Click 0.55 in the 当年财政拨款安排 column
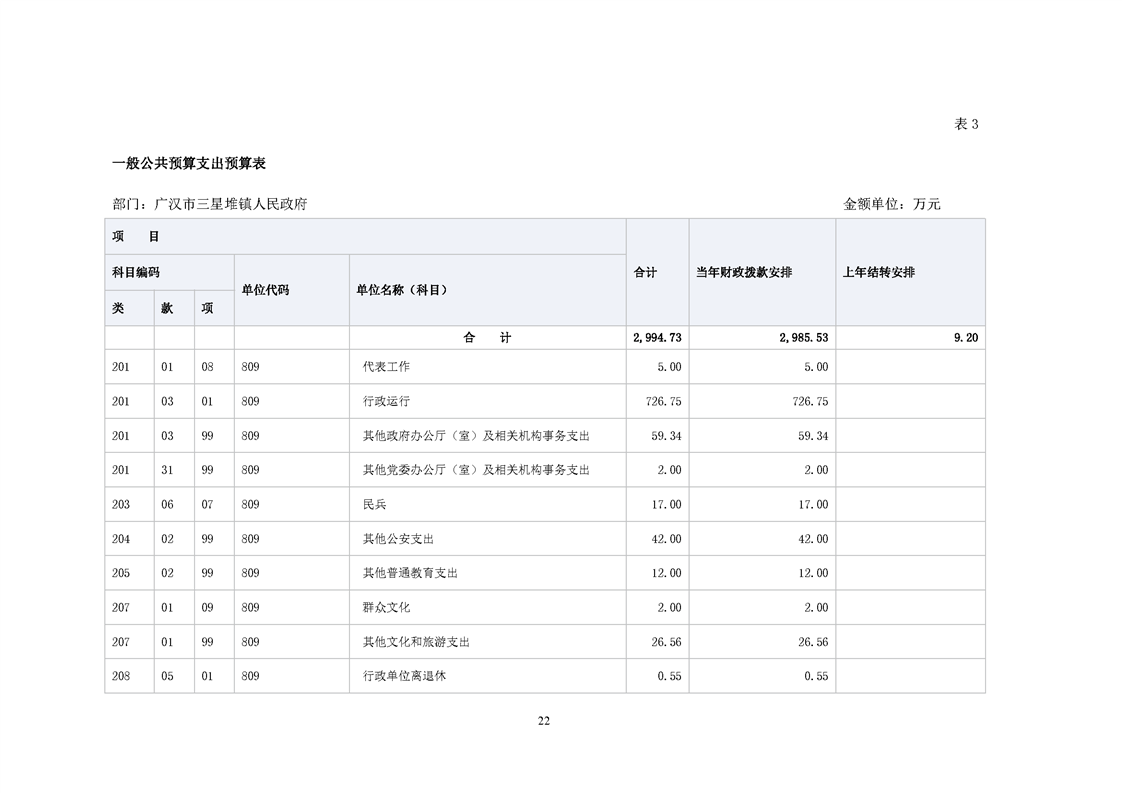This screenshot has height=793, width=1122. pos(816,676)
